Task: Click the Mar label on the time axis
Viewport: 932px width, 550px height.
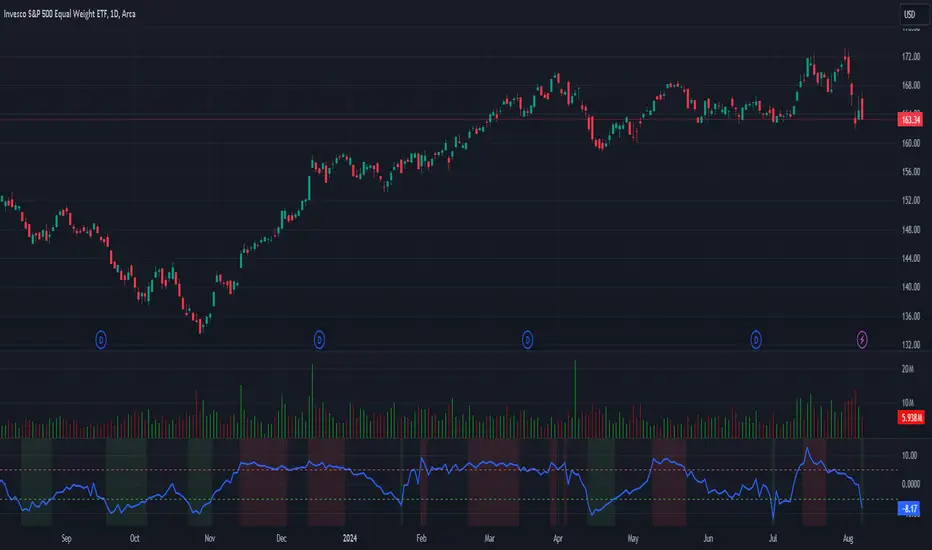Action: coord(489,538)
